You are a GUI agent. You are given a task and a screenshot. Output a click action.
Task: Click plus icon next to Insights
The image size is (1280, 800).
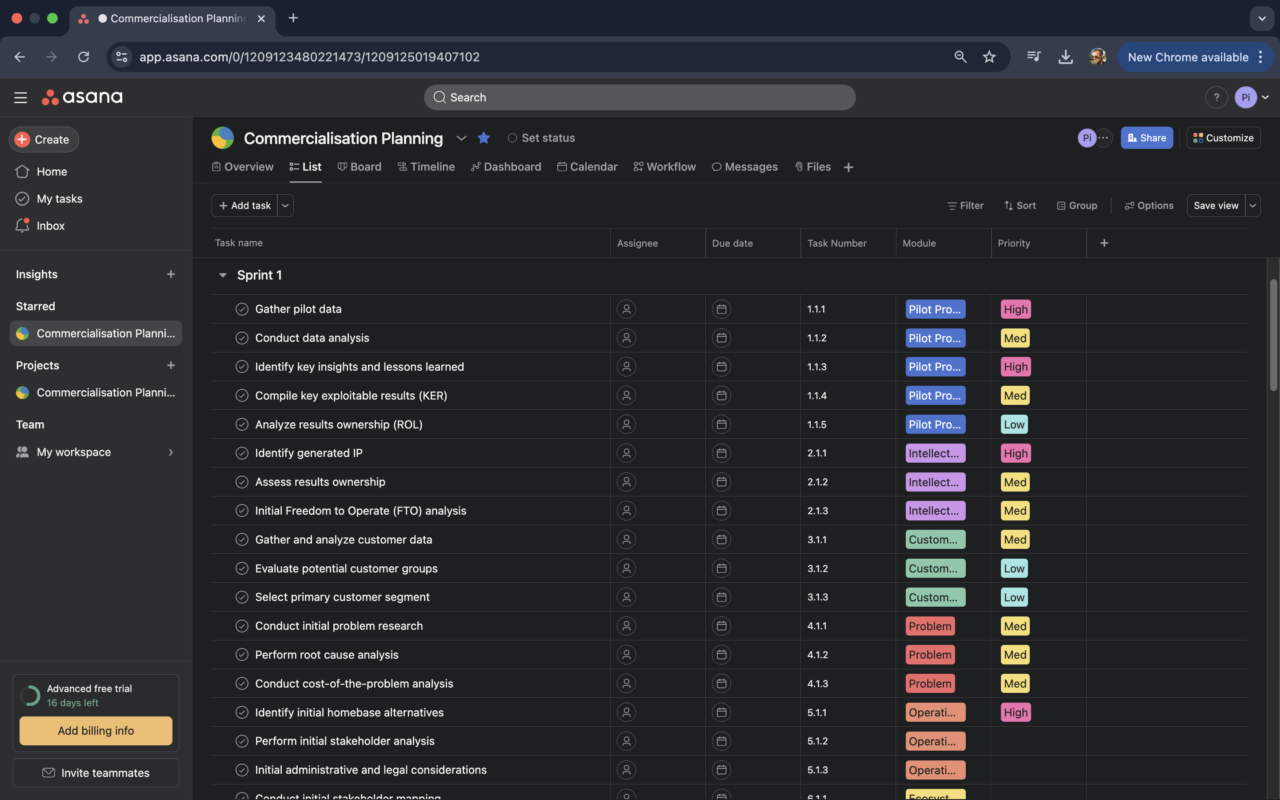click(x=171, y=274)
